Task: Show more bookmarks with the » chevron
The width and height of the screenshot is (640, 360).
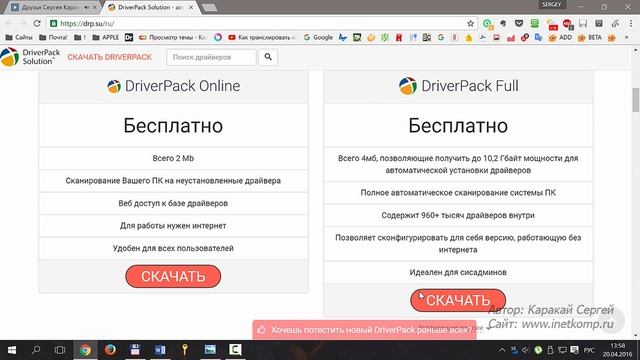Action: tap(627, 38)
